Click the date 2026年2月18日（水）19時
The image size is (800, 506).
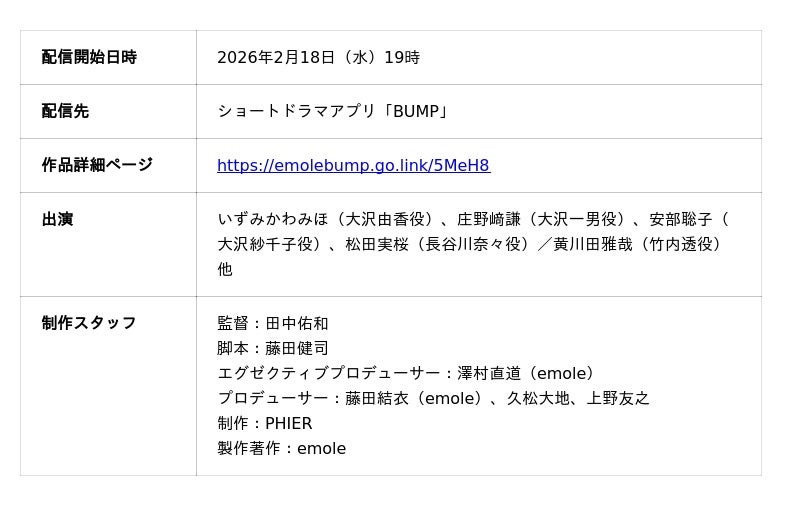point(318,57)
